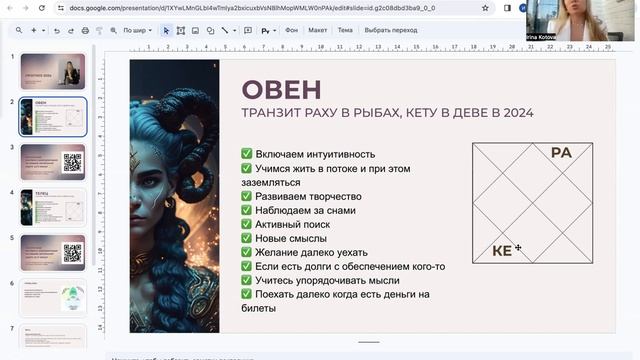Click the ram-horned woman image on slide

pos(175,196)
